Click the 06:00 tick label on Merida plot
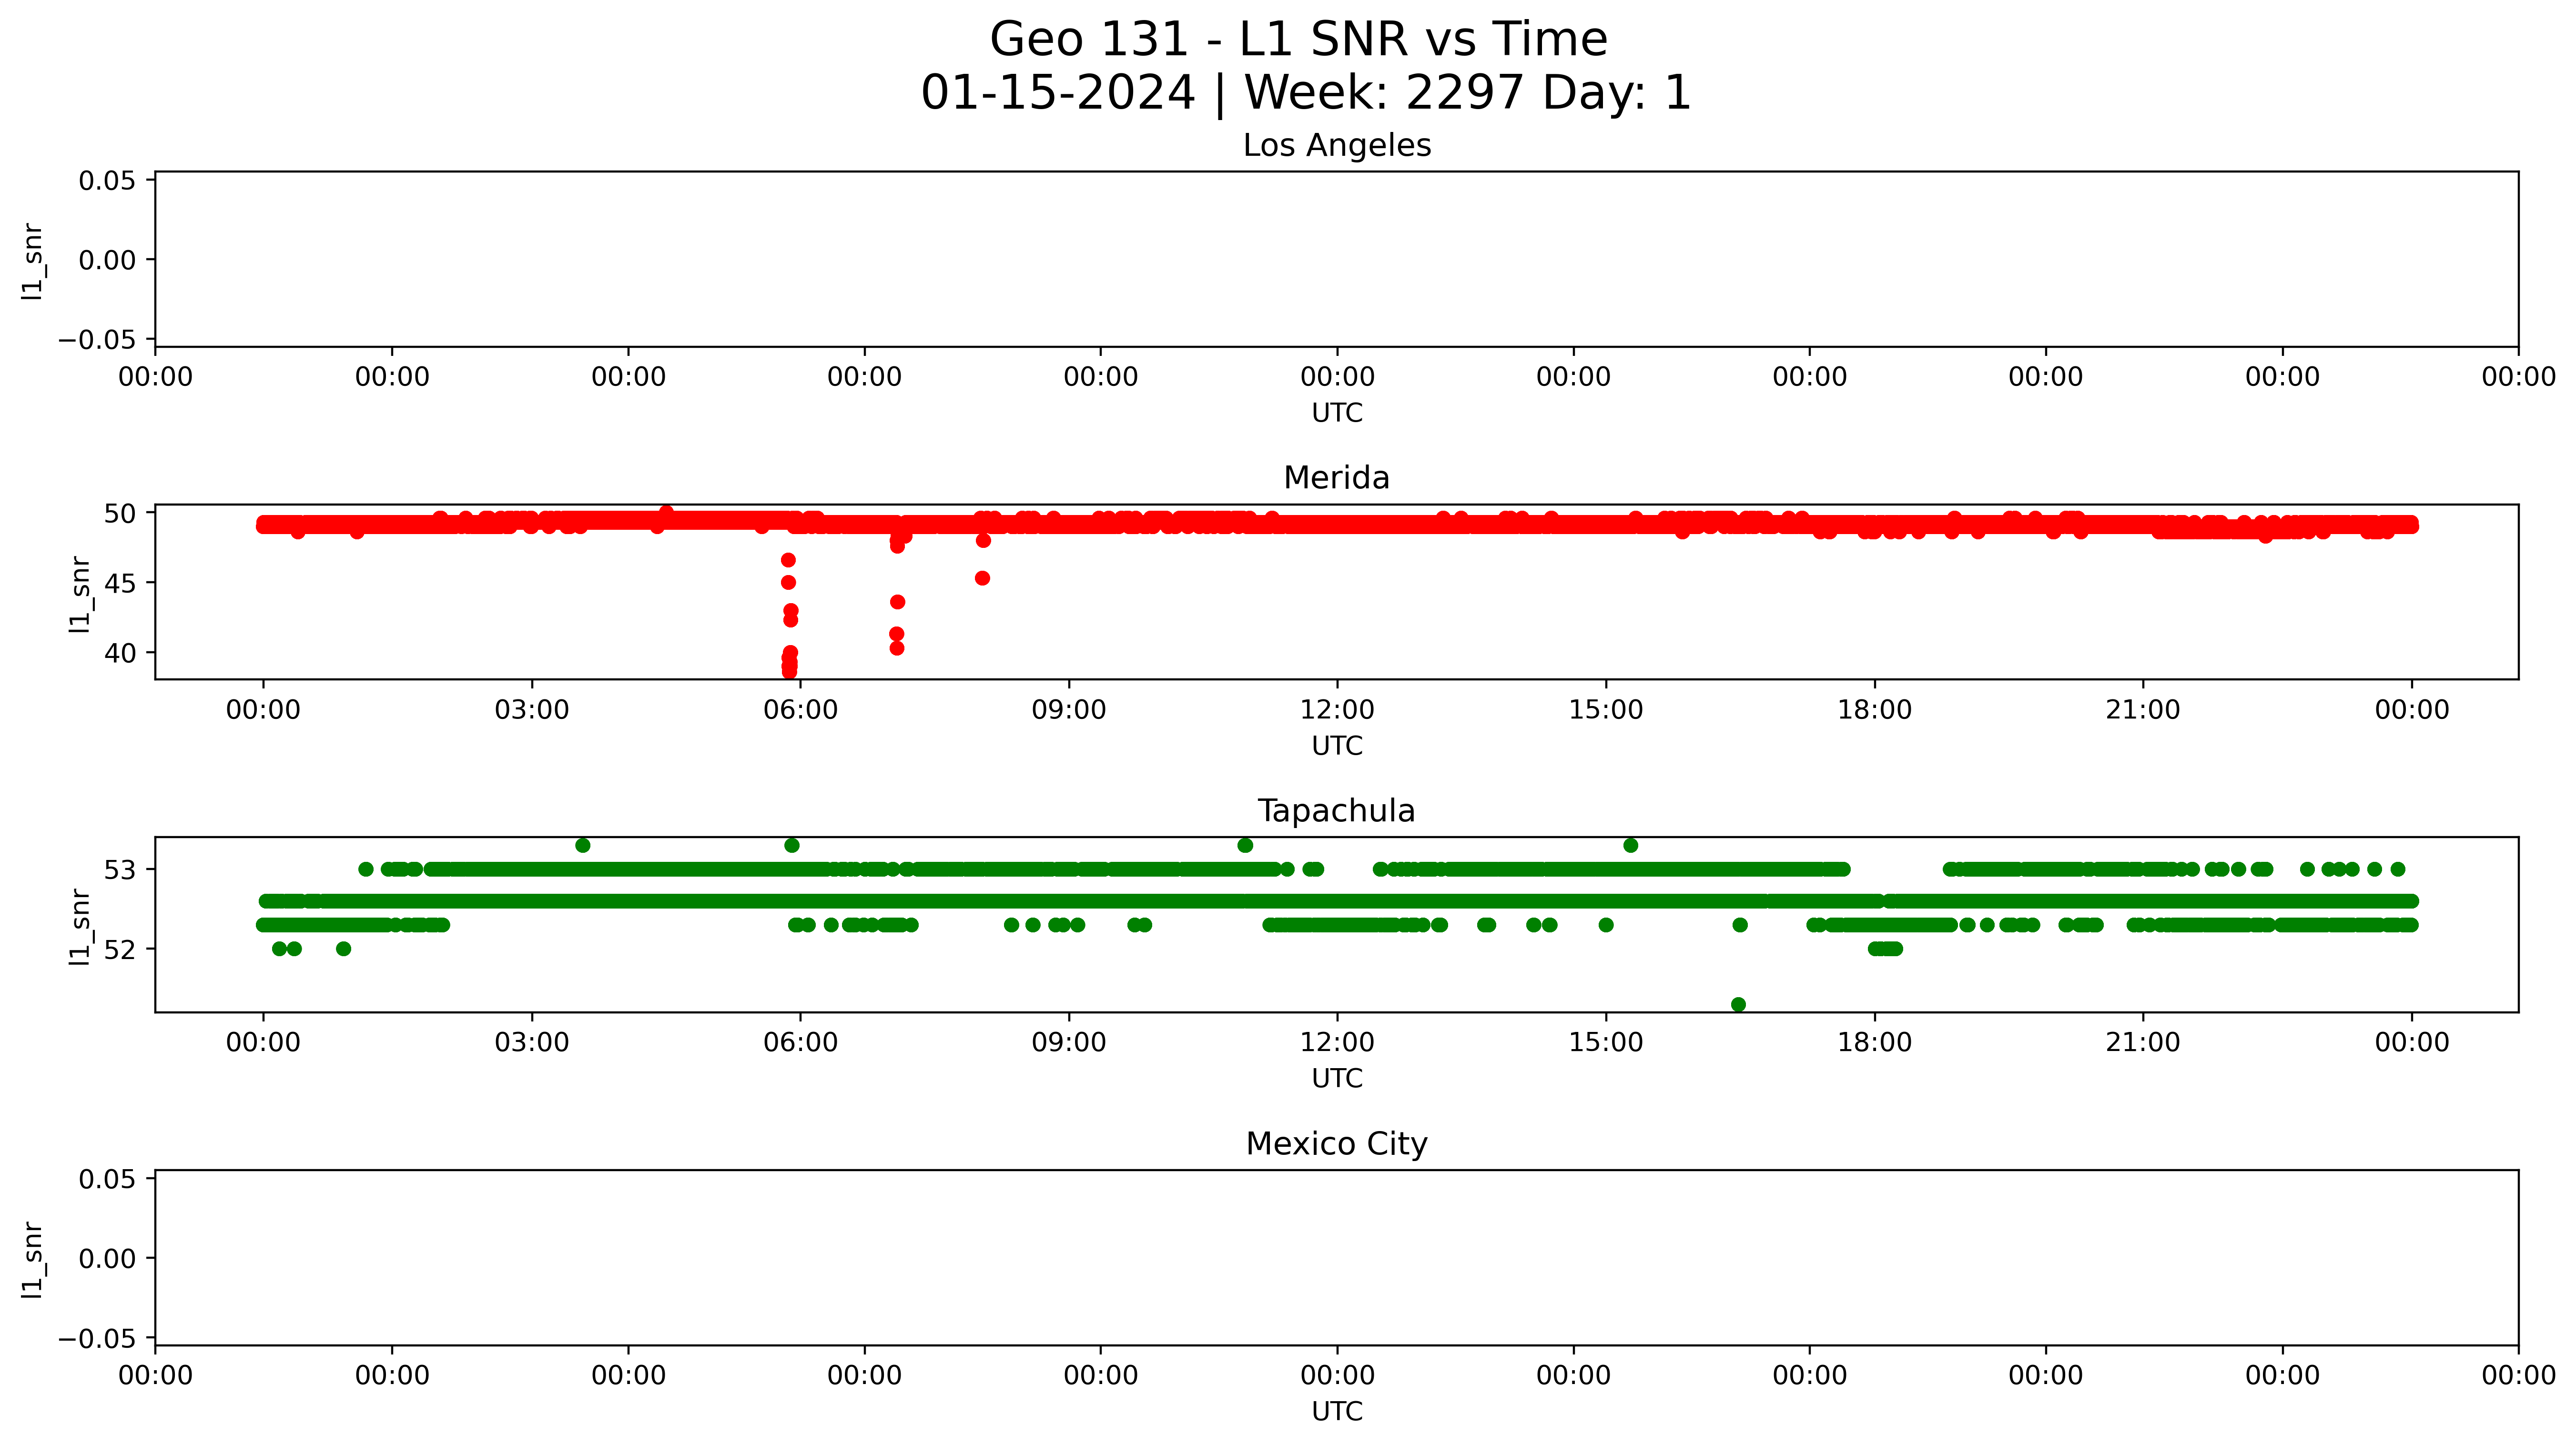 [x=800, y=710]
